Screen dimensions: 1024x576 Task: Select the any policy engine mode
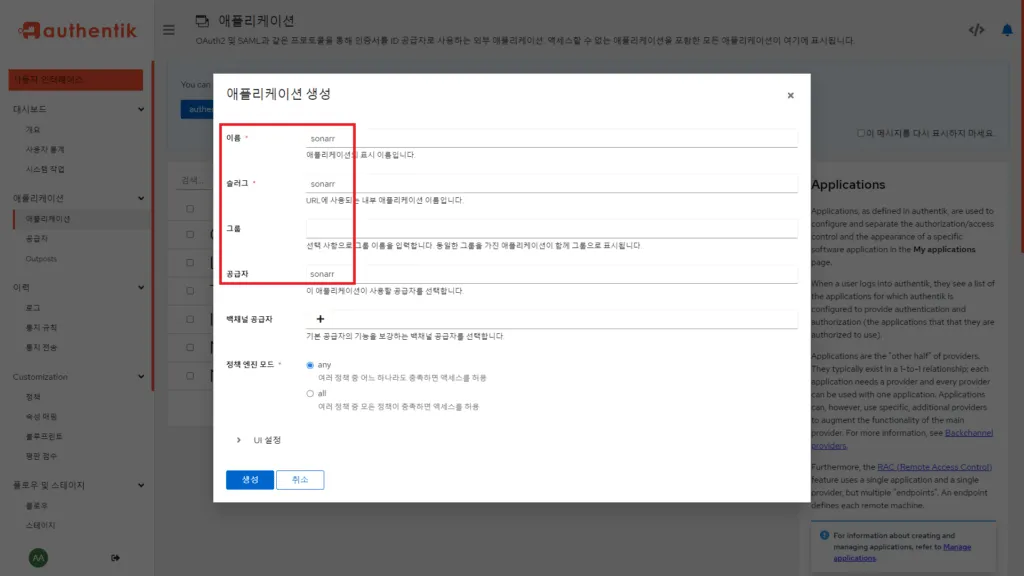pyautogui.click(x=310, y=364)
